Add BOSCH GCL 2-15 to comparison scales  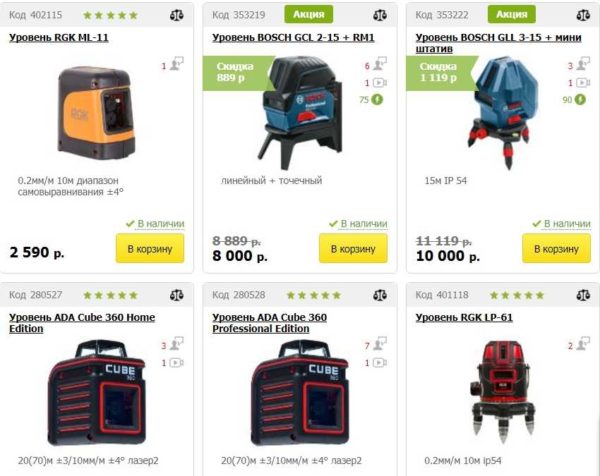380,15
